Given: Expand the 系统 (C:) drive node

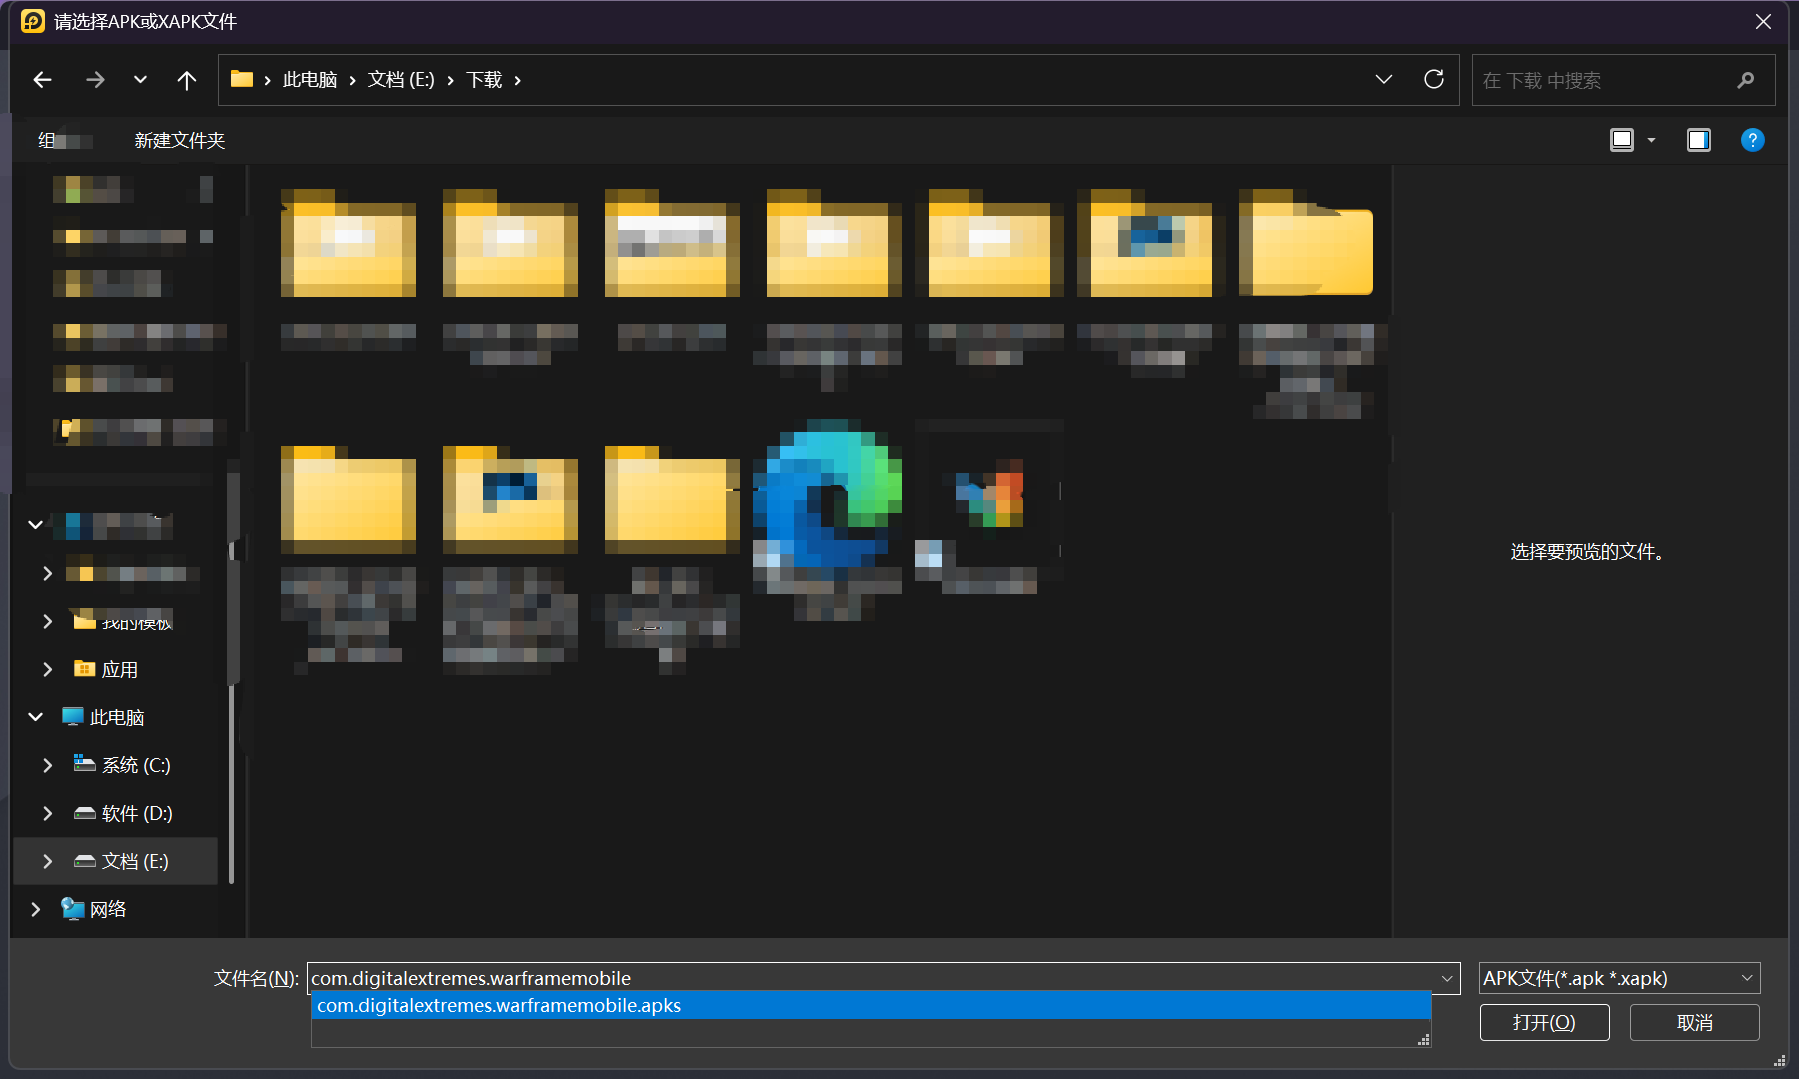Looking at the screenshot, I should (x=47, y=765).
